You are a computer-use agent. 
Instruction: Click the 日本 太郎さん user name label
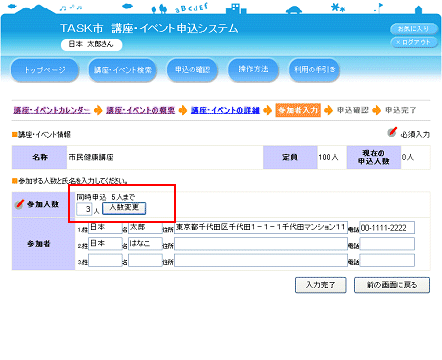click(91, 44)
